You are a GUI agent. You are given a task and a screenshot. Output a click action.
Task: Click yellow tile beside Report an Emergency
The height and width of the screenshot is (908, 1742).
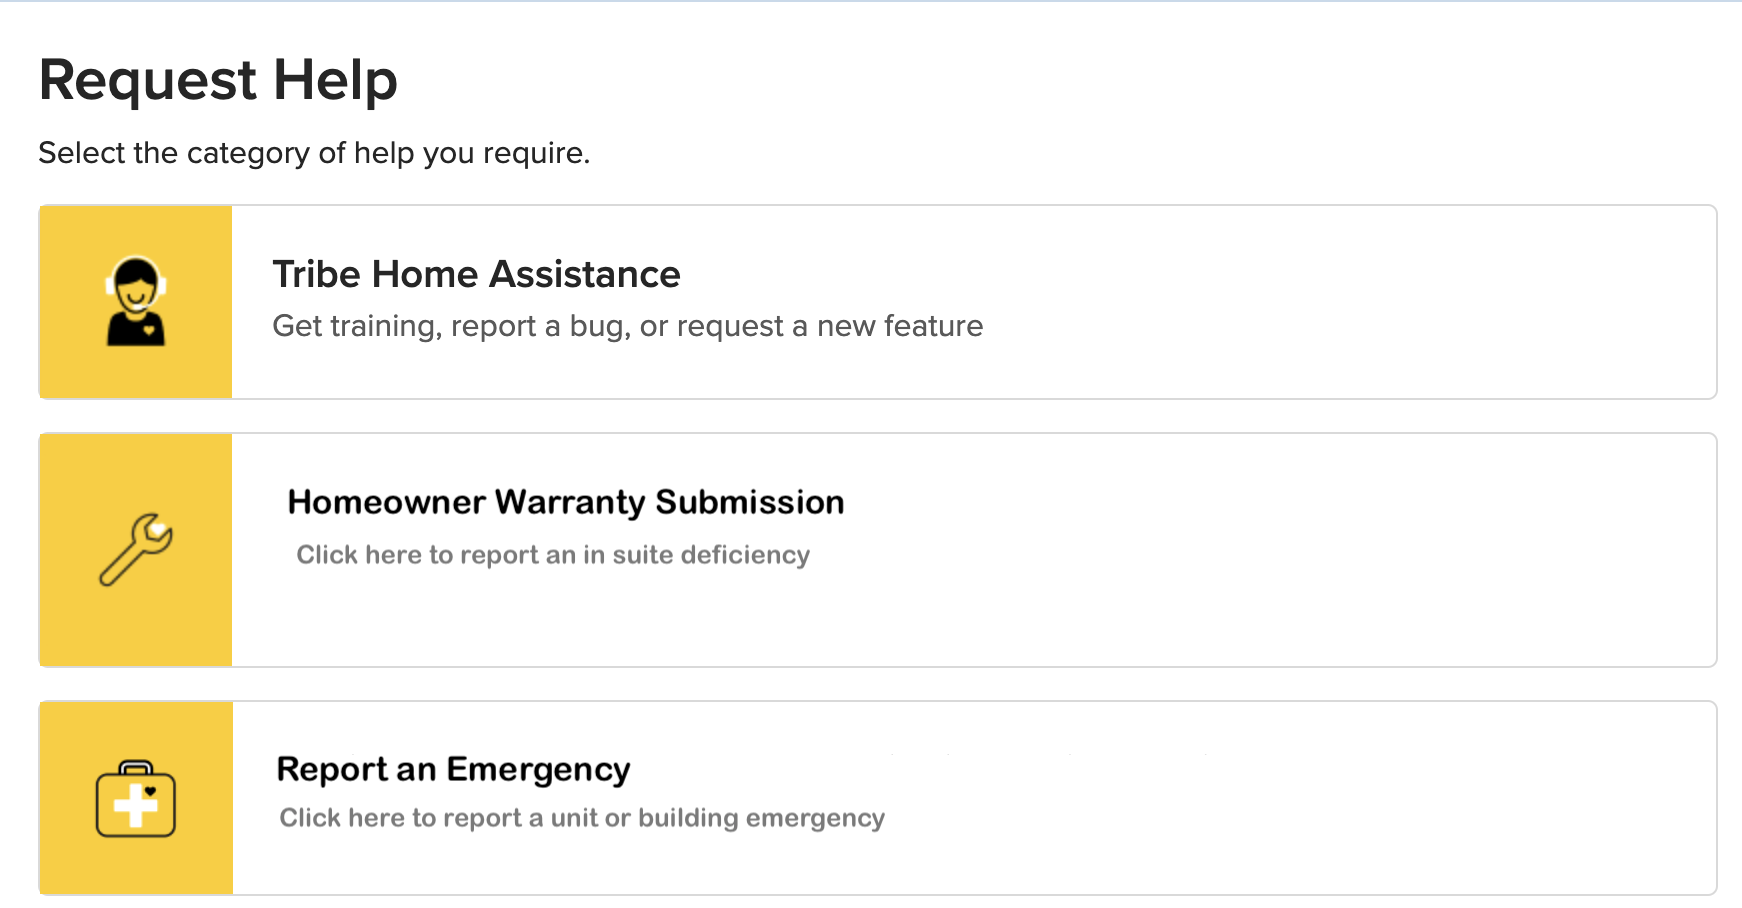click(136, 798)
